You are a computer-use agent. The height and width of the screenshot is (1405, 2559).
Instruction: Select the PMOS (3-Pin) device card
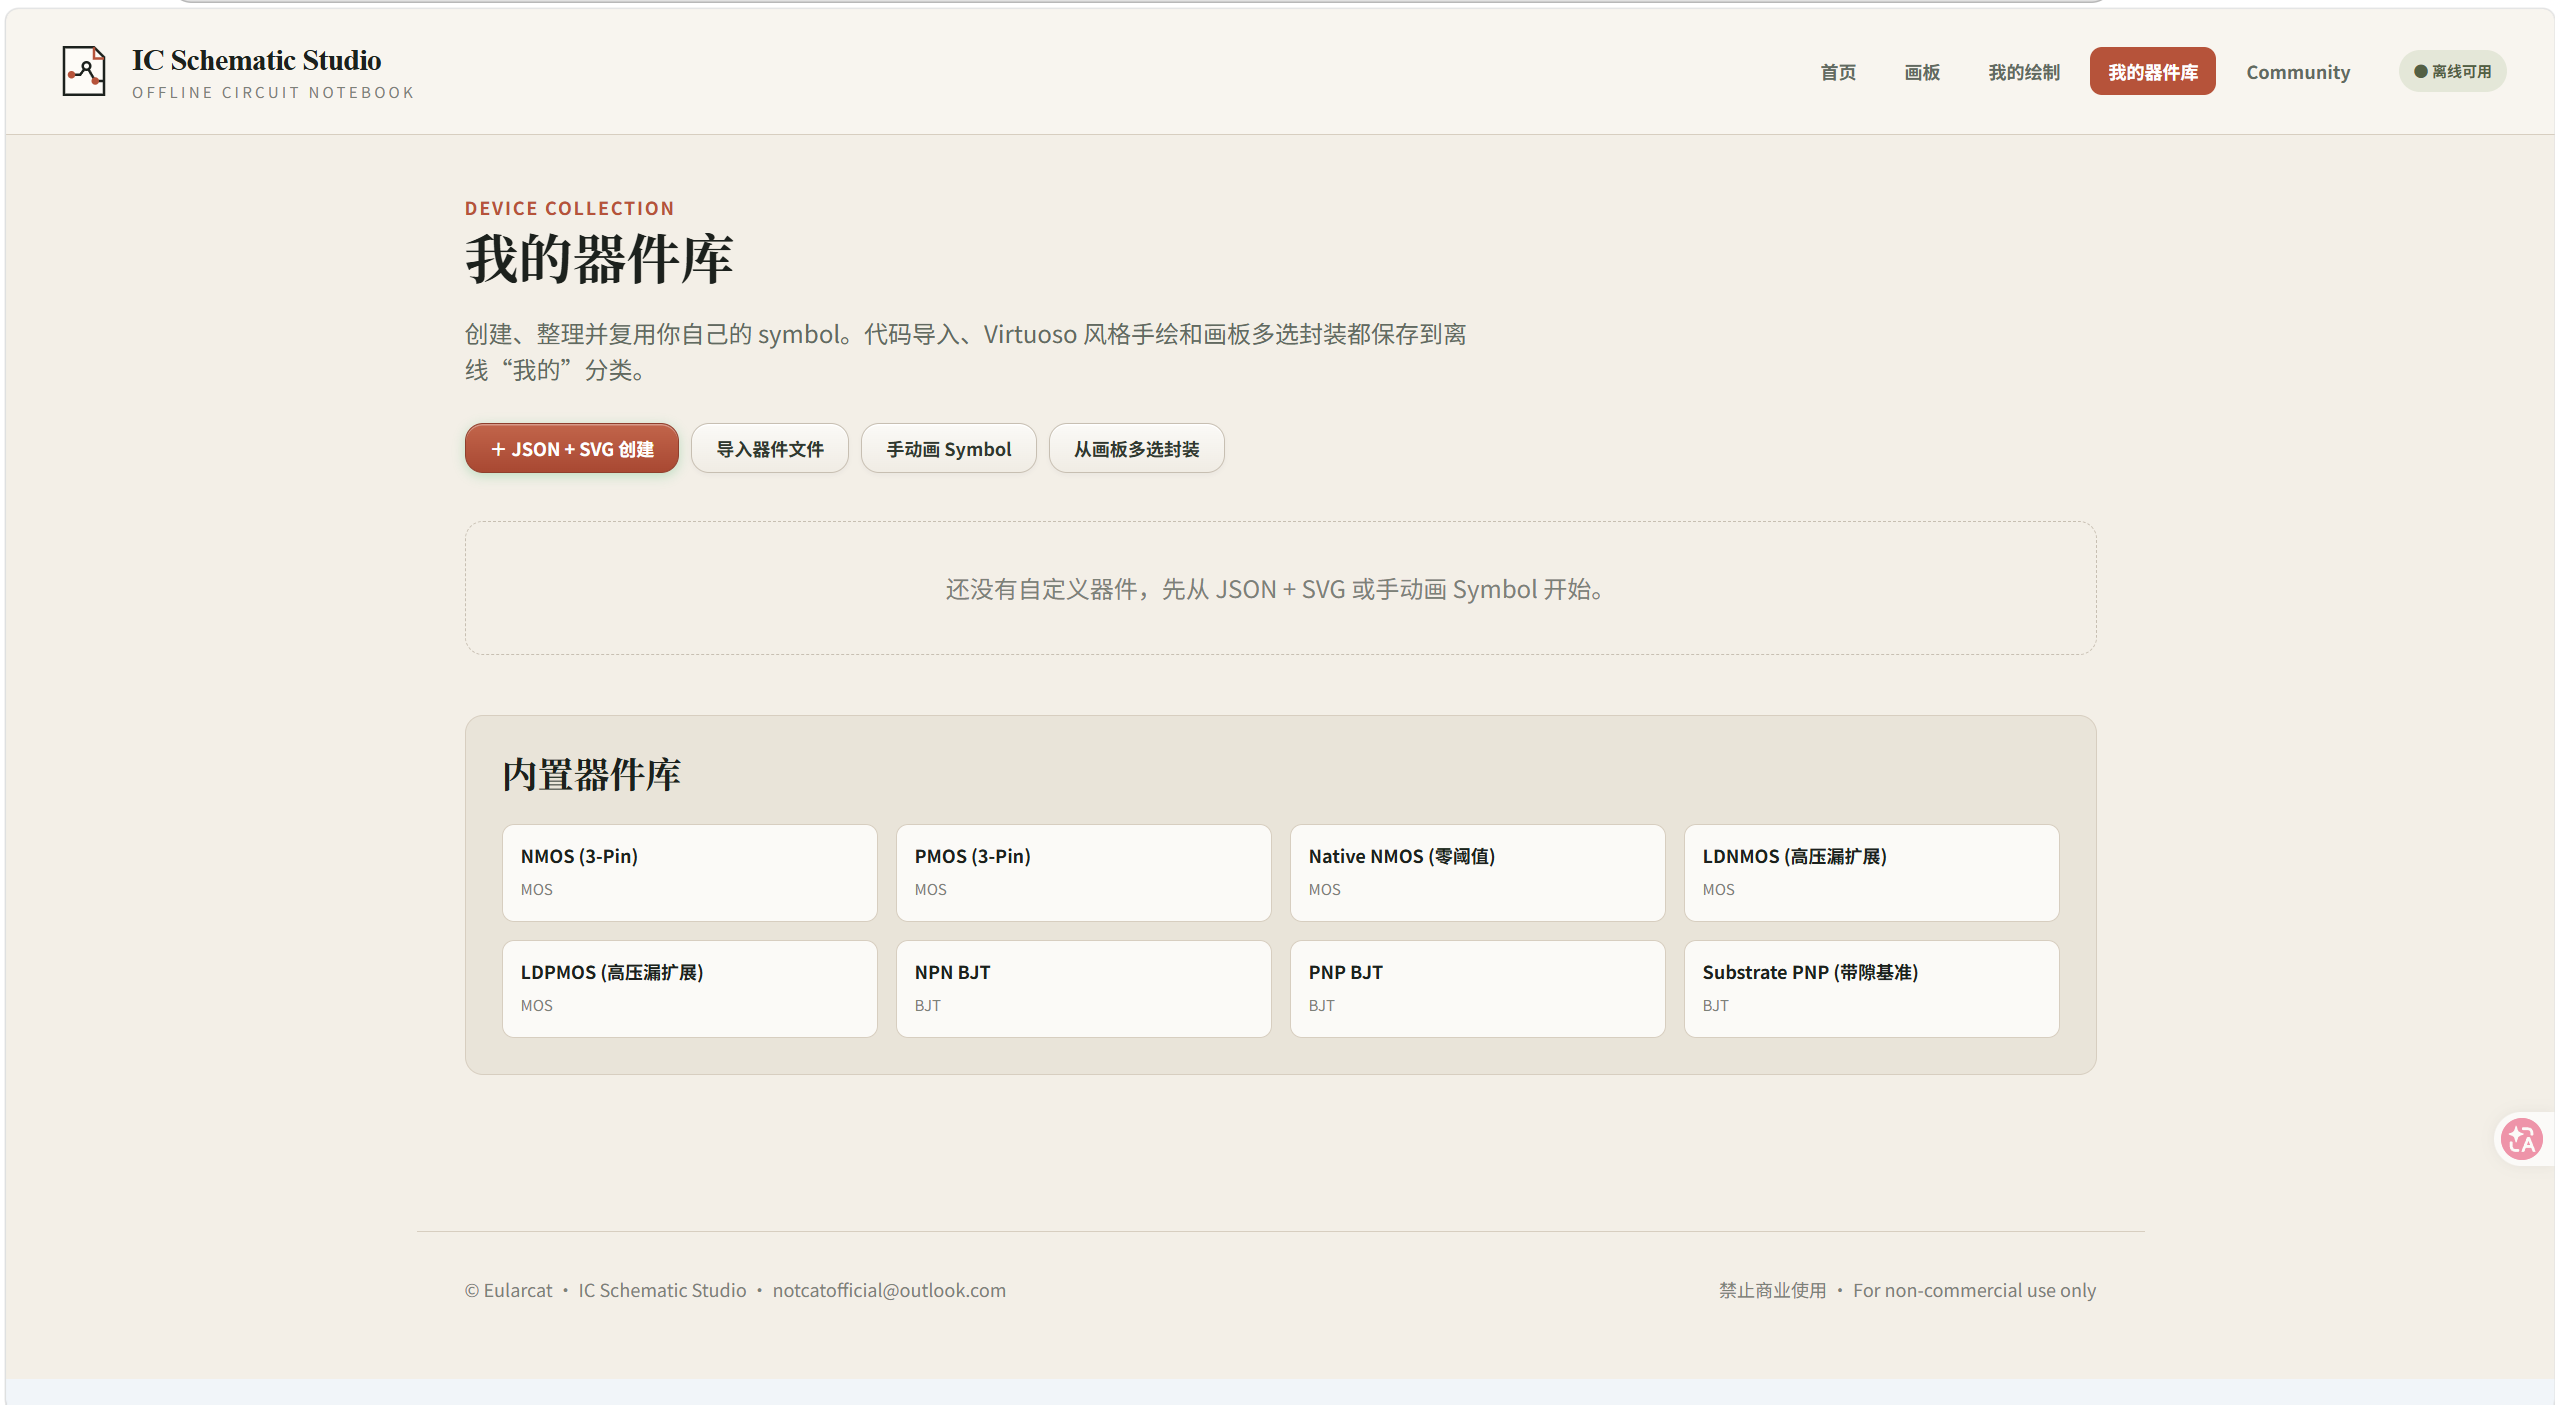[1083, 873]
